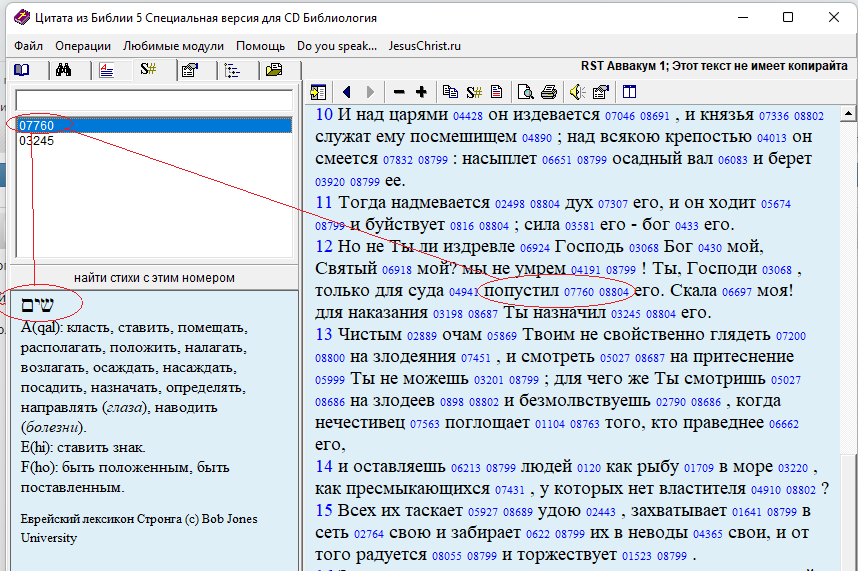858x571 pixels.
Task: Open the folder bookmarks tab
Action: [x=273, y=70]
